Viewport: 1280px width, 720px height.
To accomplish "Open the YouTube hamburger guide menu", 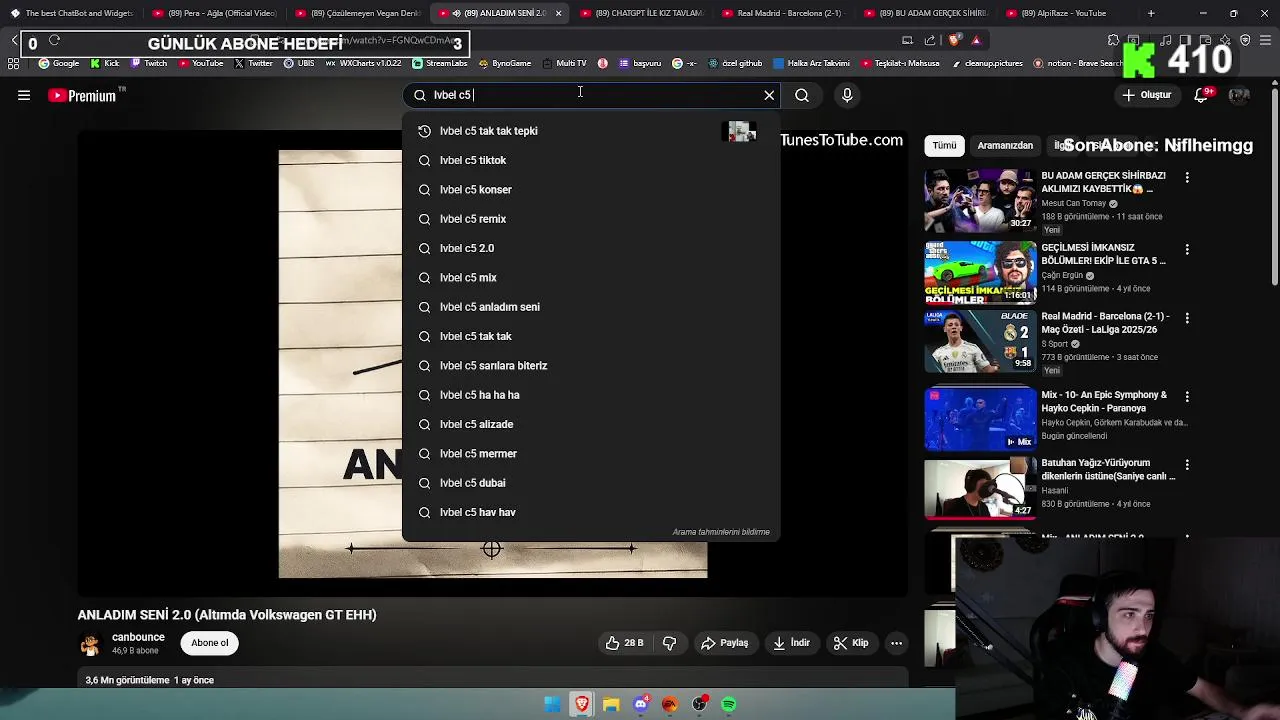I will pyautogui.click(x=24, y=95).
